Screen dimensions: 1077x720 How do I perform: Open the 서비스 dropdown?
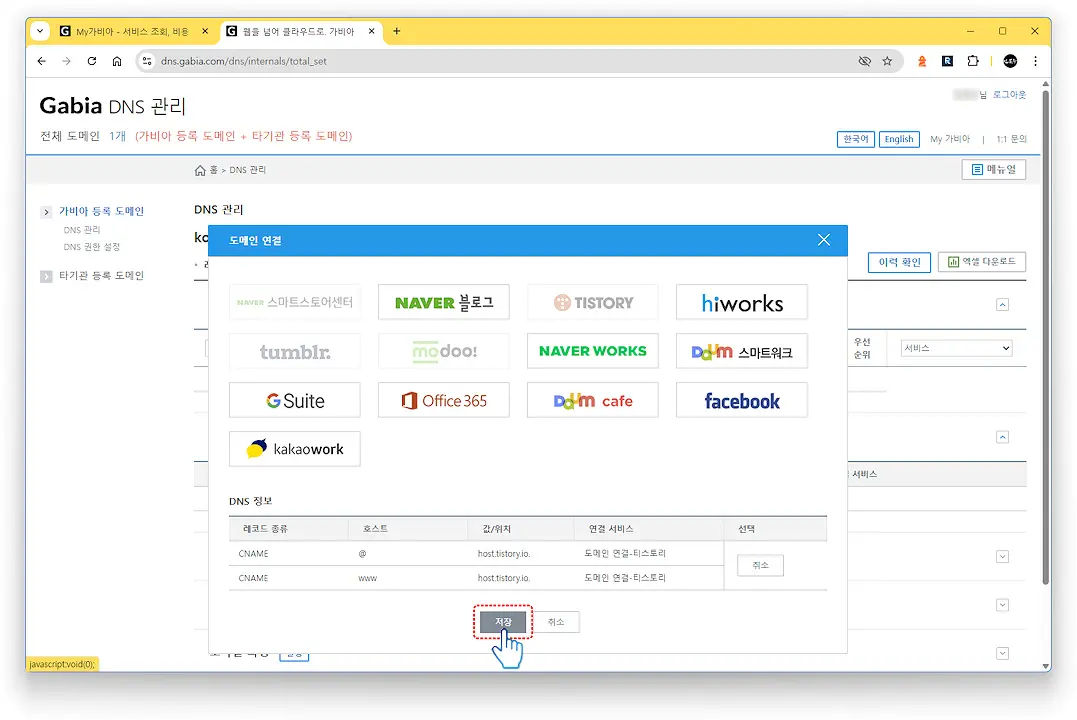pyautogui.click(x=956, y=348)
